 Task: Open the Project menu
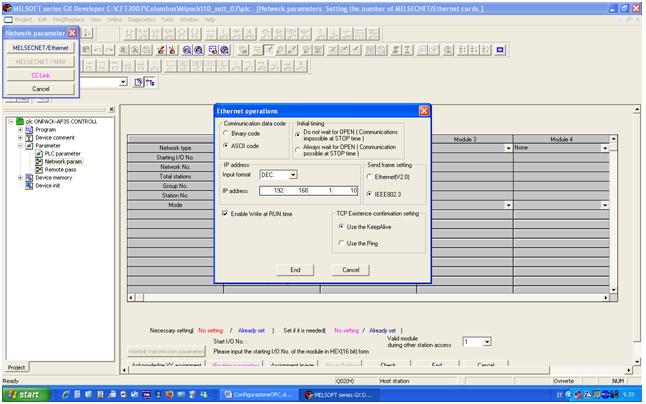click(x=23, y=19)
